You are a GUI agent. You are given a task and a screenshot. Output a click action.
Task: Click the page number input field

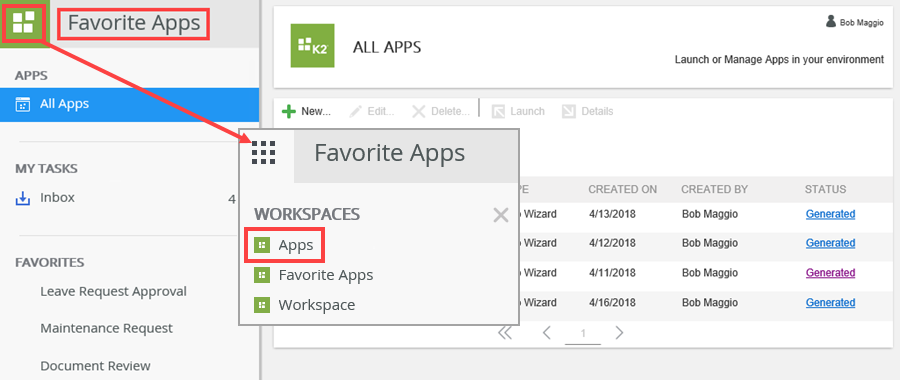[583, 334]
